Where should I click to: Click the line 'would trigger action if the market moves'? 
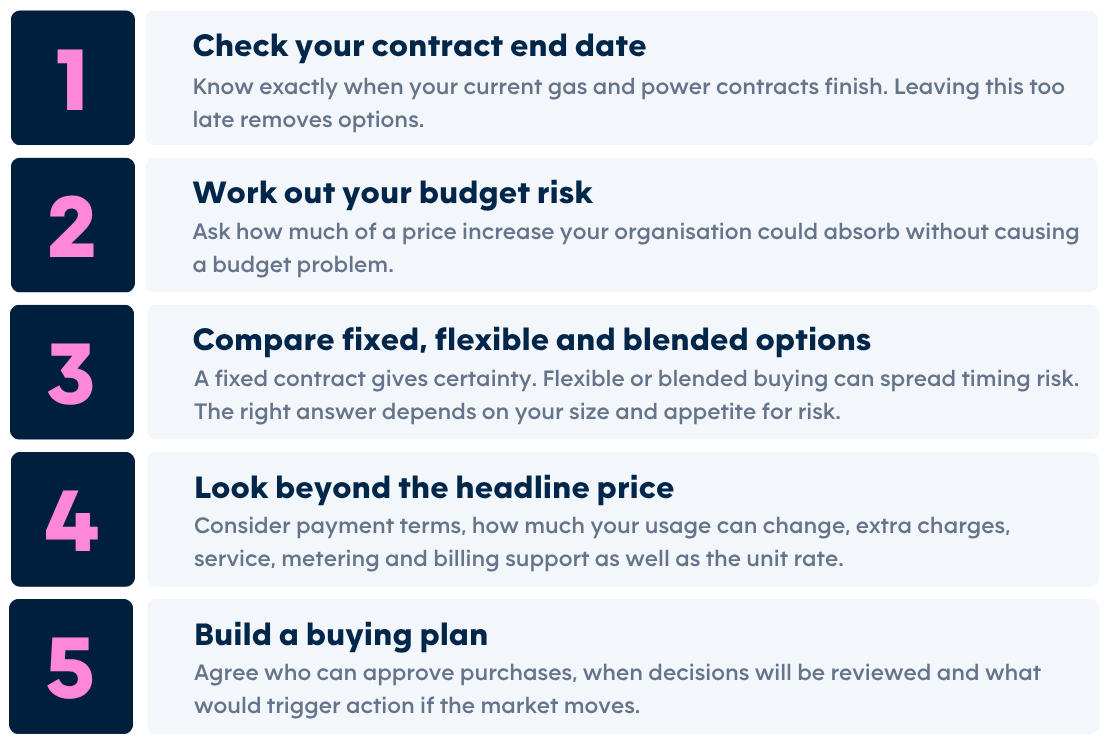point(417,705)
